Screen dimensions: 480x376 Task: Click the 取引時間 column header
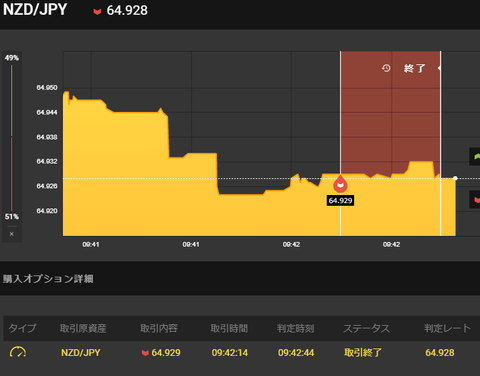229,328
